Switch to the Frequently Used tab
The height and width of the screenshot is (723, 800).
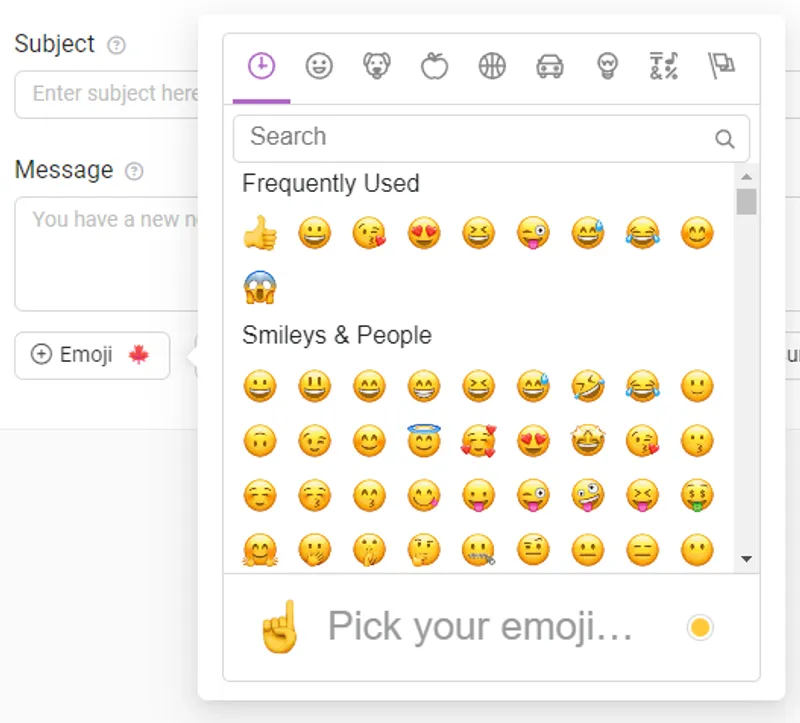[x=261, y=67]
